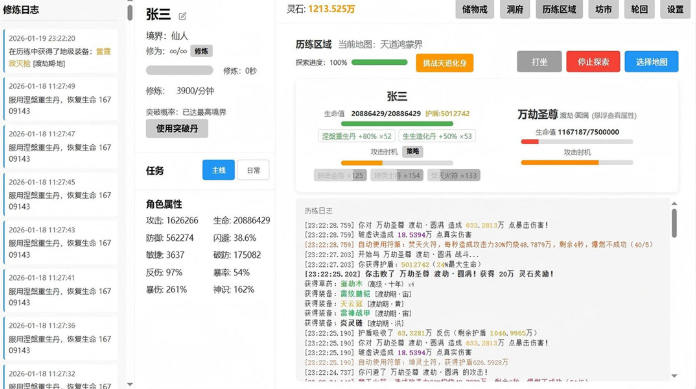Screen dimensions: 696x389
Task: Click the 生生造化丹 +50% ×53 pill tag
Action: click(437, 136)
